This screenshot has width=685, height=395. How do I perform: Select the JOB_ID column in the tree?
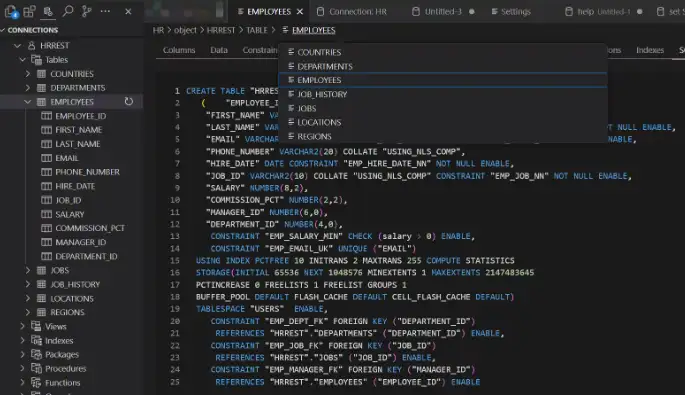click(x=68, y=200)
